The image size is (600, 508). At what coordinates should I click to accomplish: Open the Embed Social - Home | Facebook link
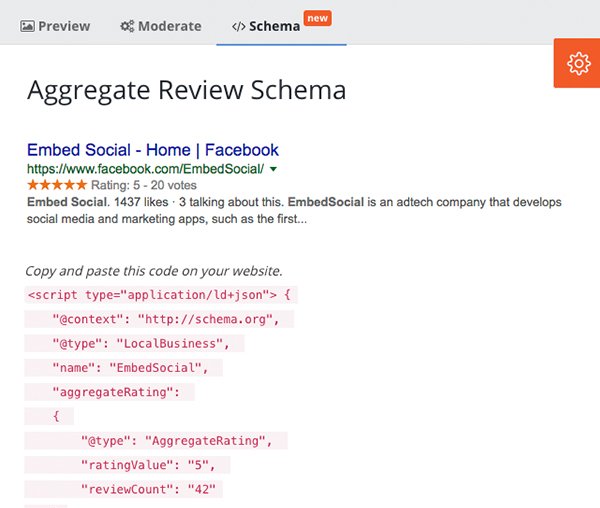click(x=153, y=150)
